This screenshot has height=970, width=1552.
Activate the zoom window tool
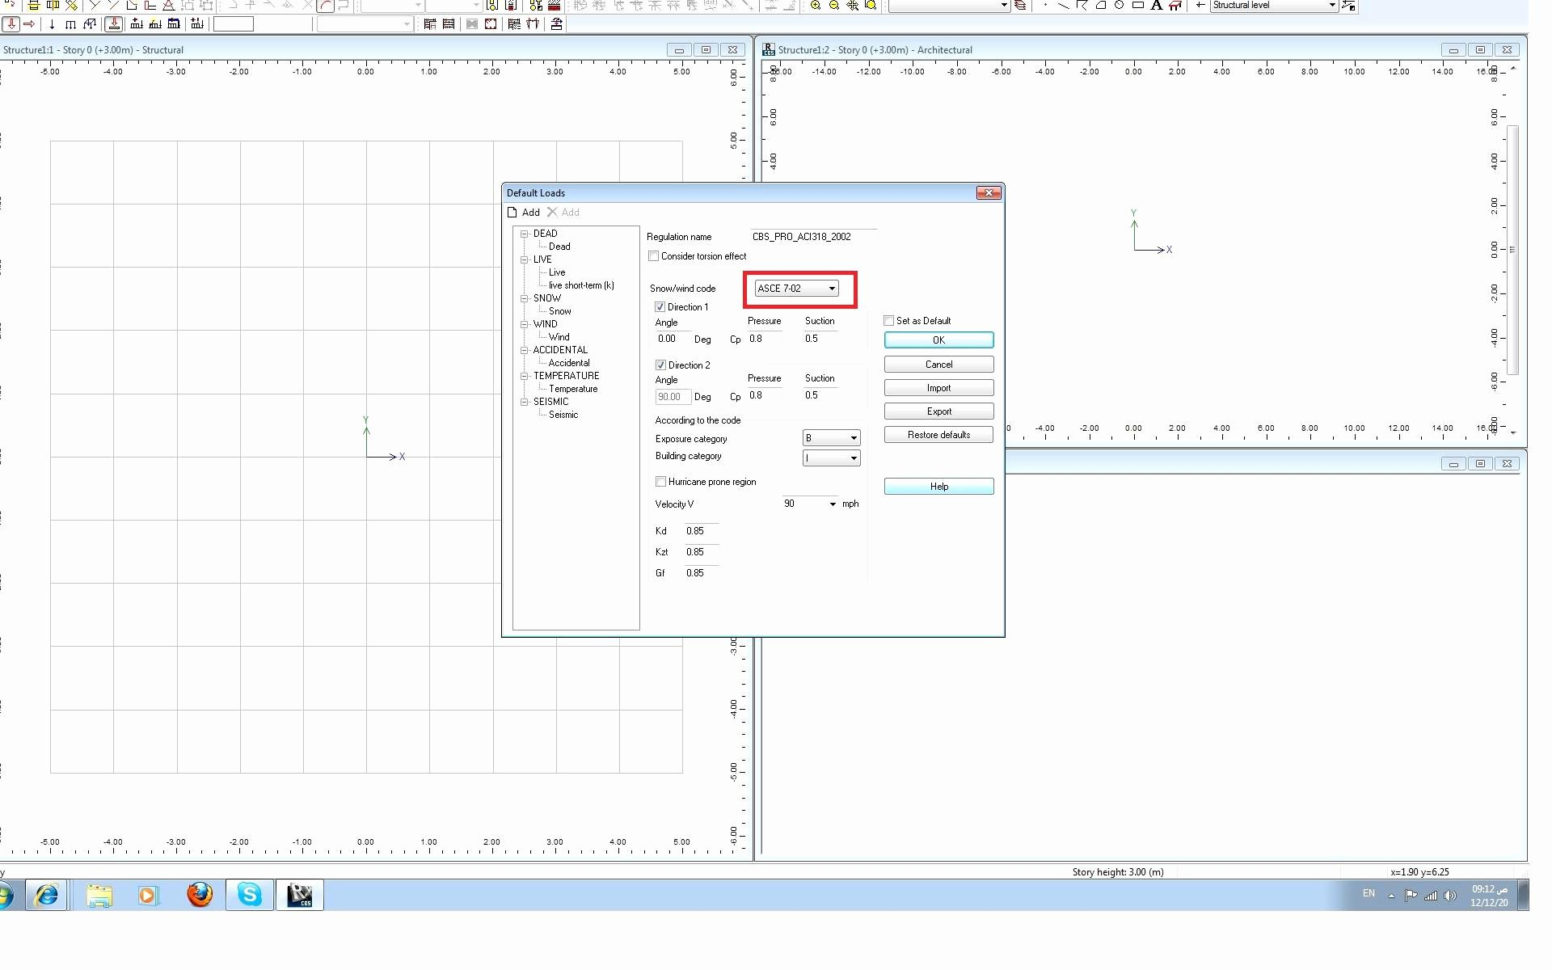pos(870,6)
